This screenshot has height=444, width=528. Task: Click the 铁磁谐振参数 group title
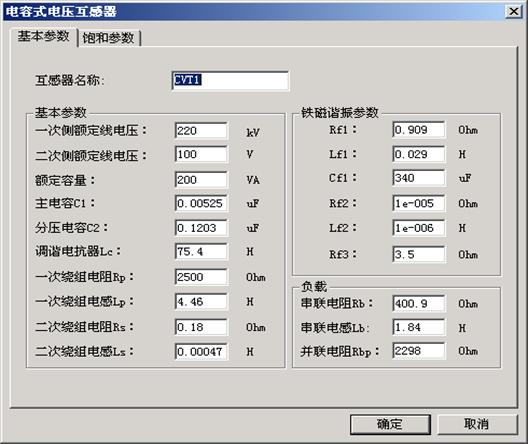[x=340, y=113]
